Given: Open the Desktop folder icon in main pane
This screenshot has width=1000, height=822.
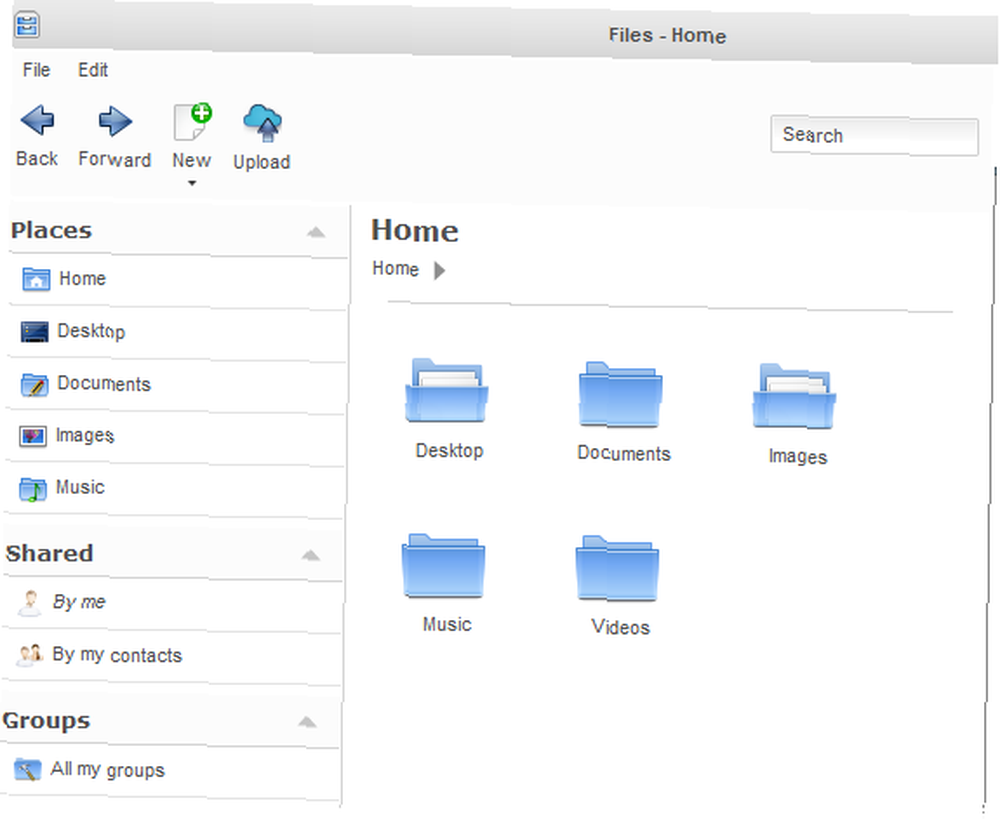Looking at the screenshot, I should (x=447, y=391).
